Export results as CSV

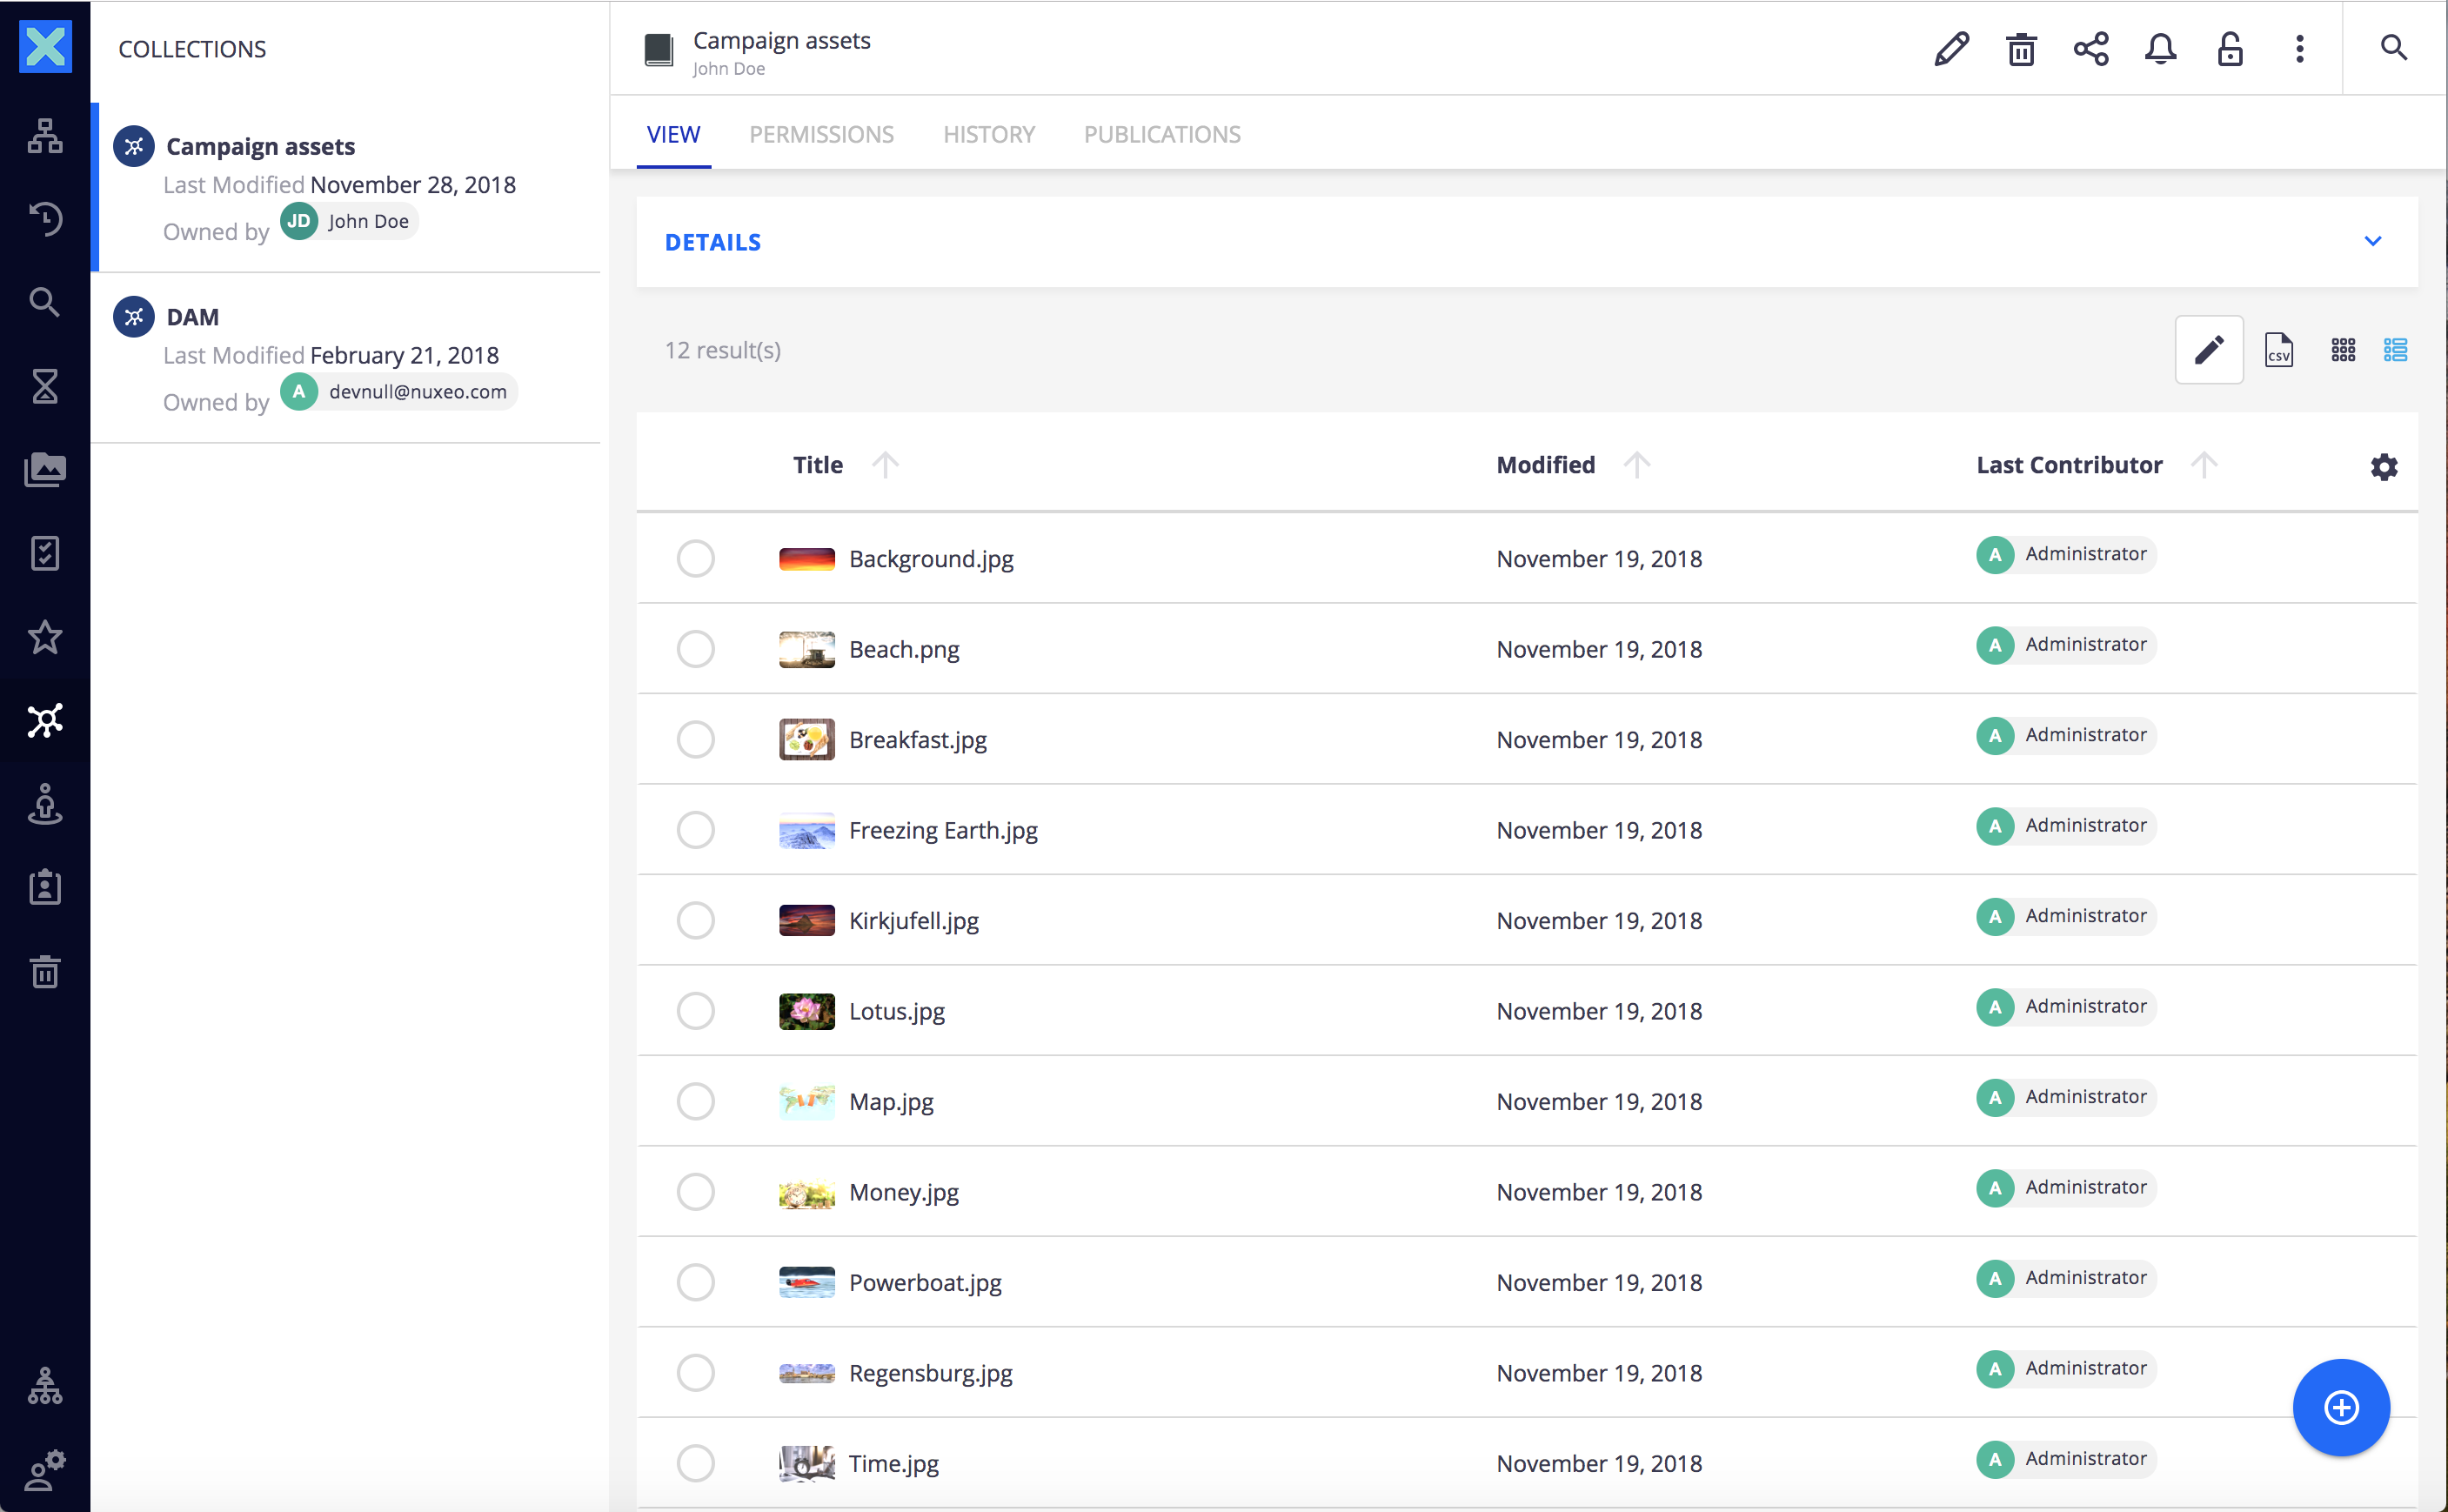(2278, 350)
